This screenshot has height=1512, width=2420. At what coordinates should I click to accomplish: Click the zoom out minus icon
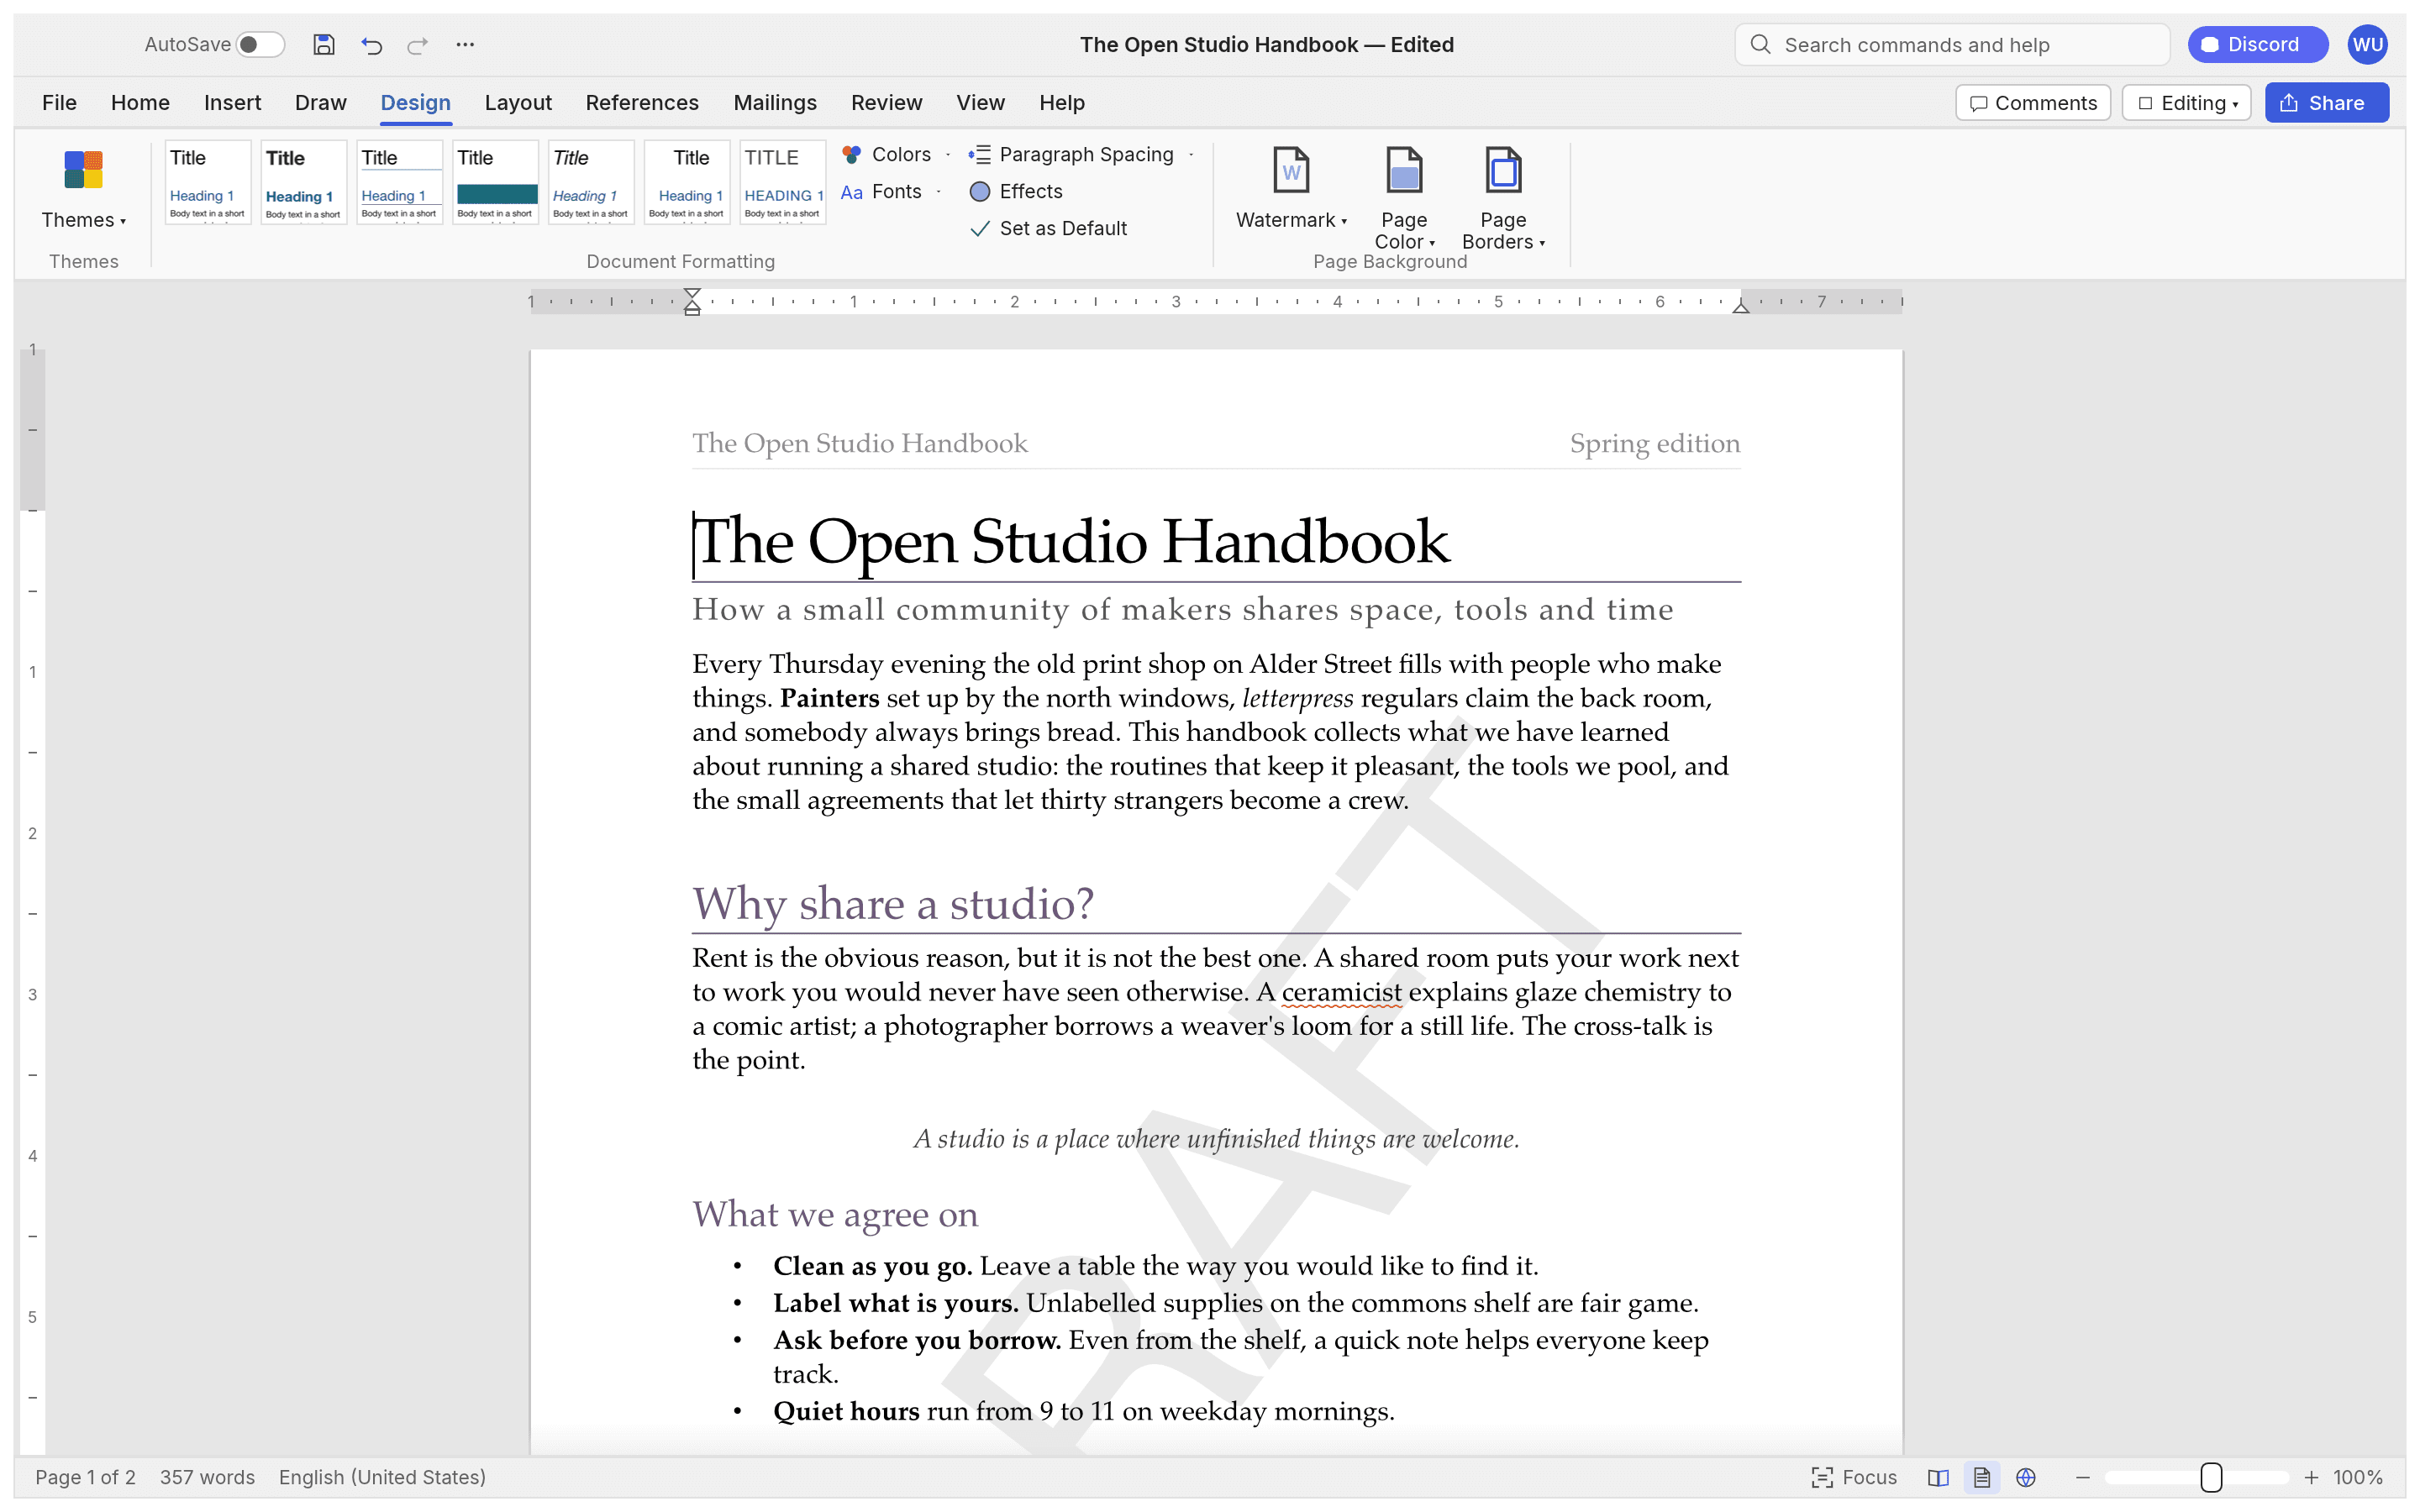tap(2083, 1477)
